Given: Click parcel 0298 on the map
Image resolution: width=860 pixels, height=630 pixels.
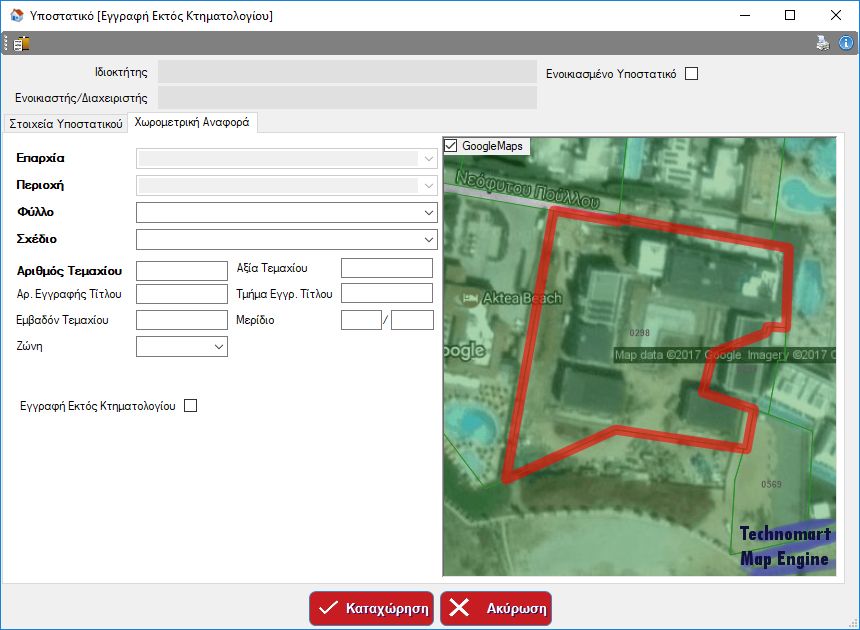Looking at the screenshot, I should [x=640, y=332].
